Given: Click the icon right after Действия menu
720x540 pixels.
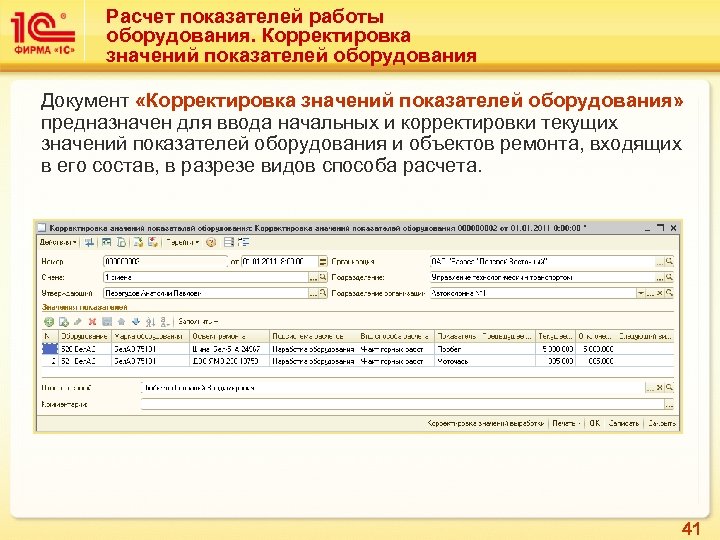Looking at the screenshot, I should (x=89, y=242).
